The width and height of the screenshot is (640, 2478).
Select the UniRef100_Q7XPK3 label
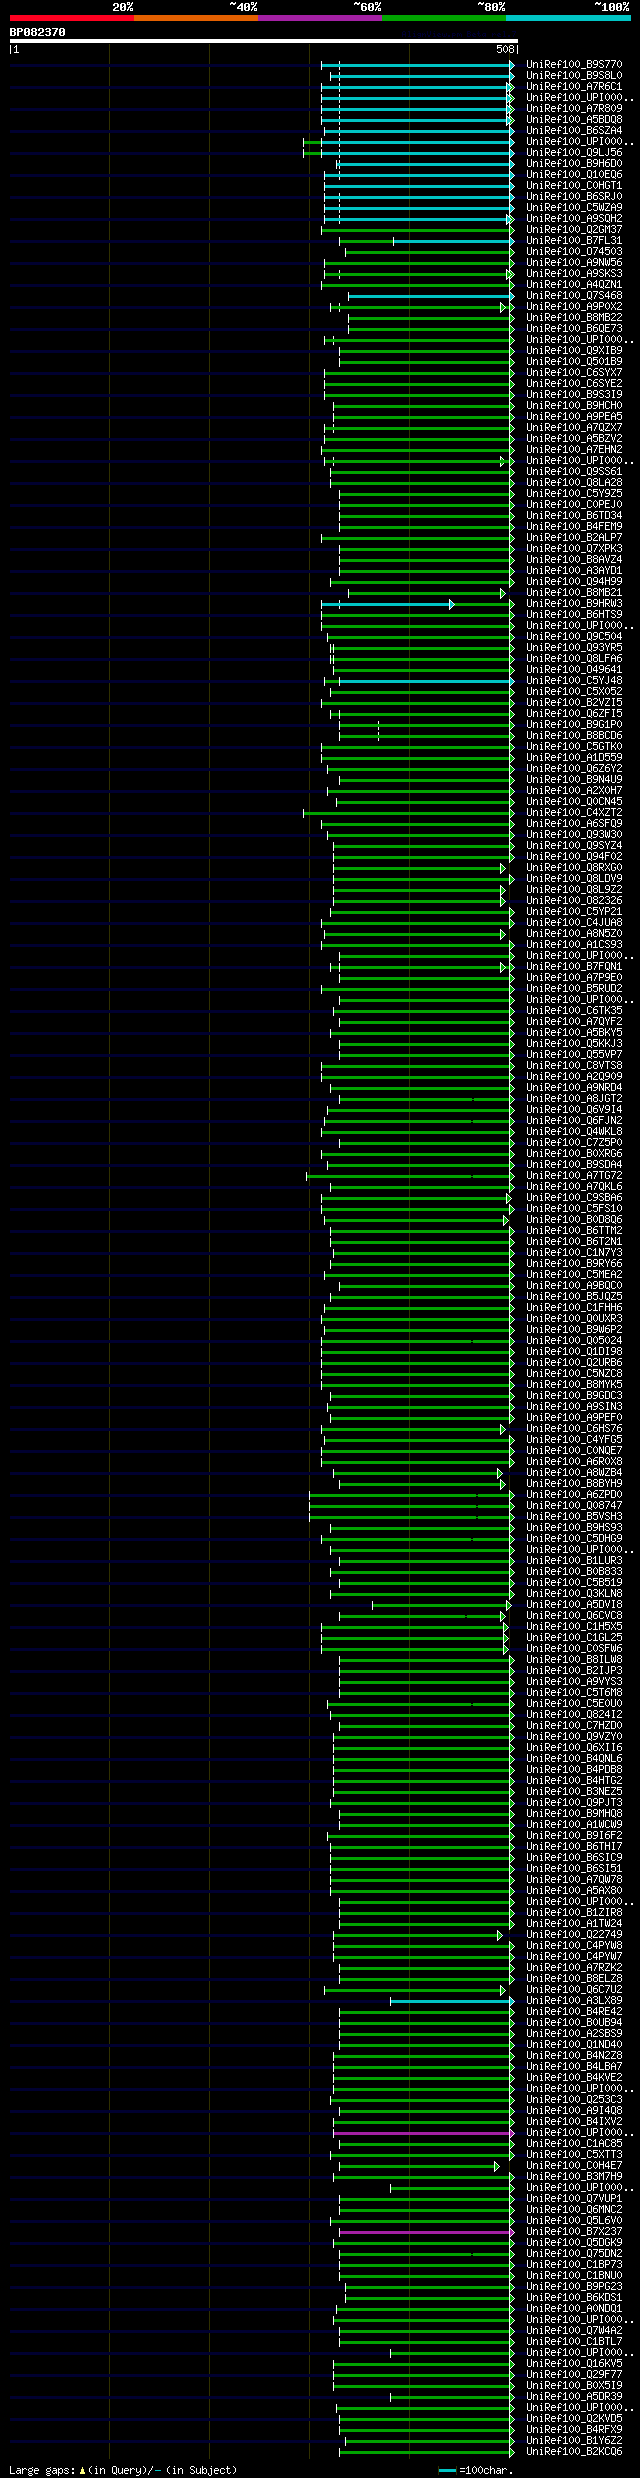point(574,549)
